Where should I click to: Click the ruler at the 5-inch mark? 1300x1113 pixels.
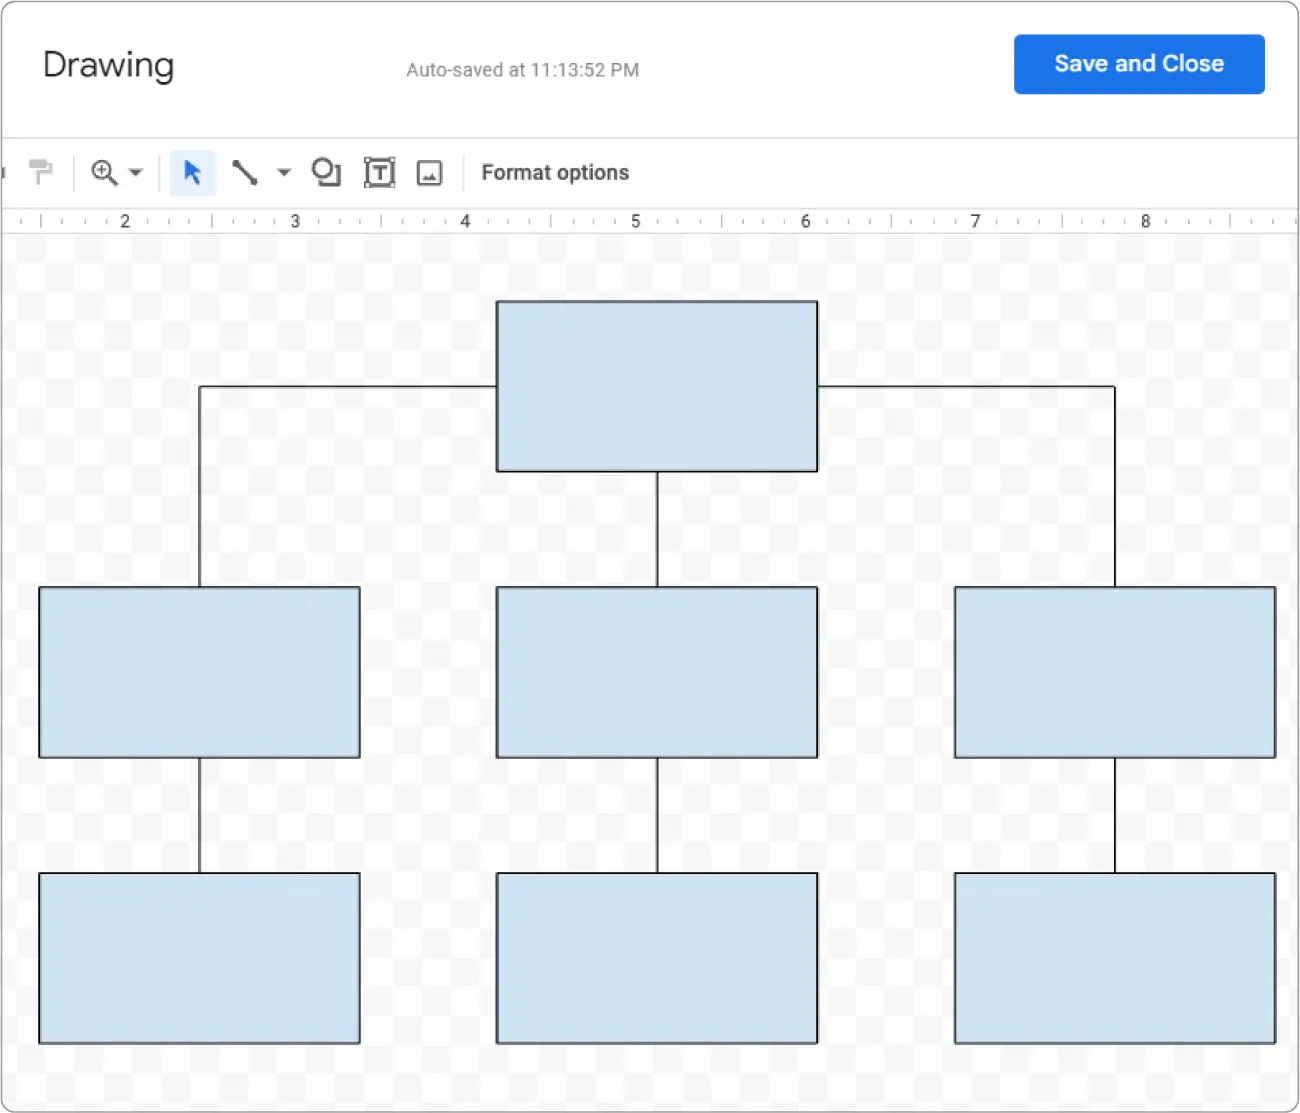[635, 220]
